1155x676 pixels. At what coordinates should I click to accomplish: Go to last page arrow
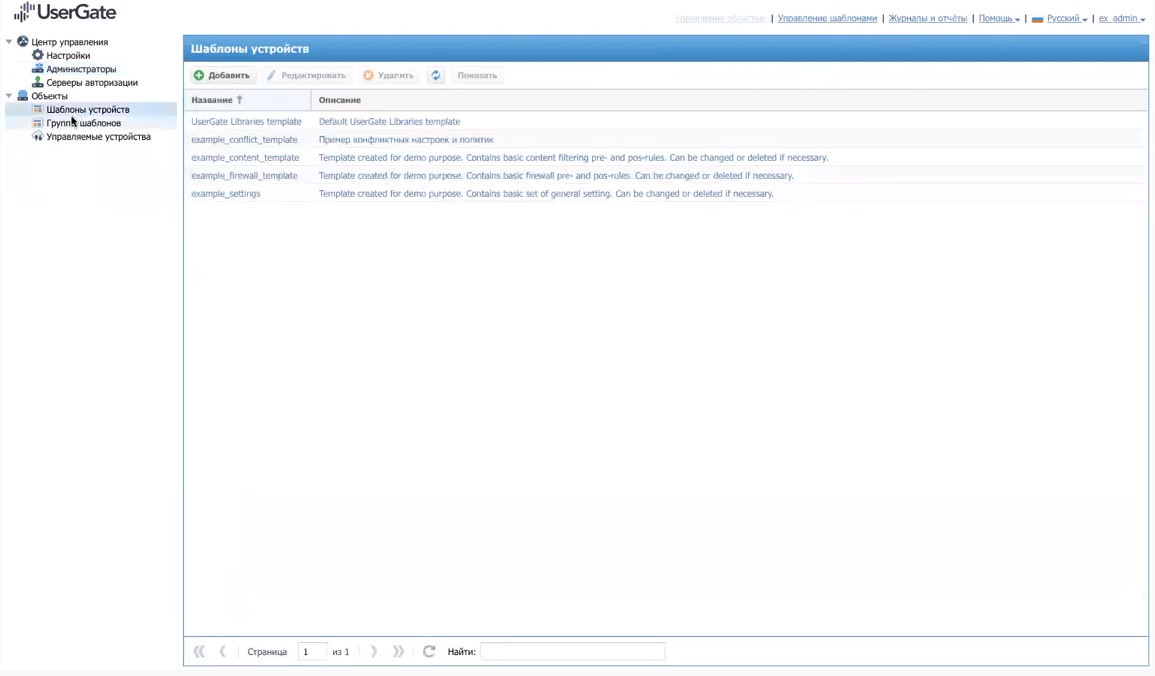[x=399, y=651]
